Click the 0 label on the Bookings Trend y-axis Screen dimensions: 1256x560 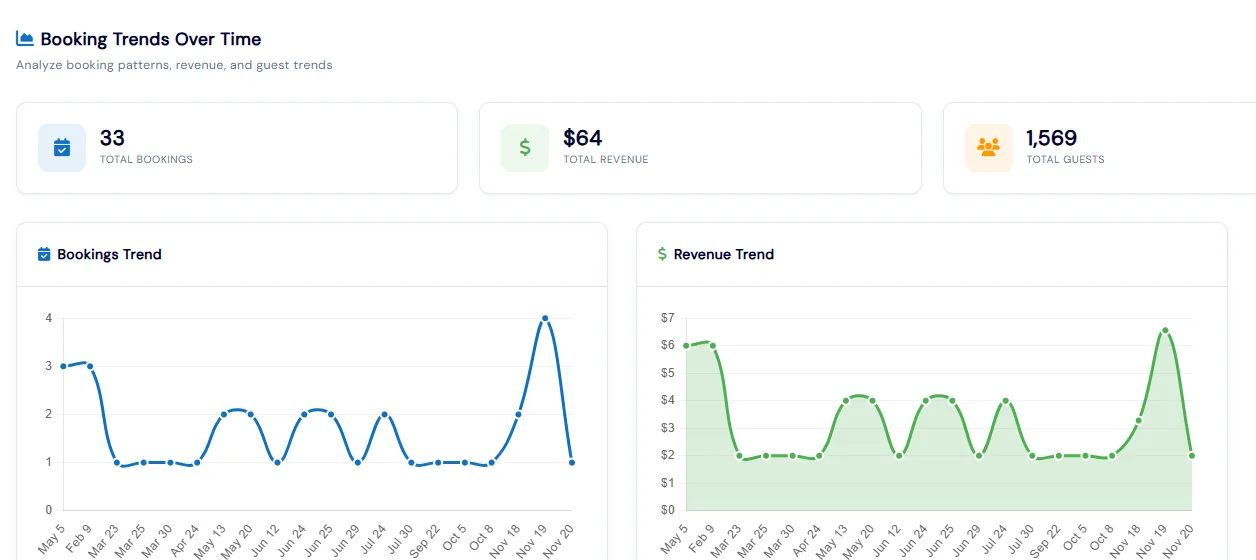pos(48,510)
